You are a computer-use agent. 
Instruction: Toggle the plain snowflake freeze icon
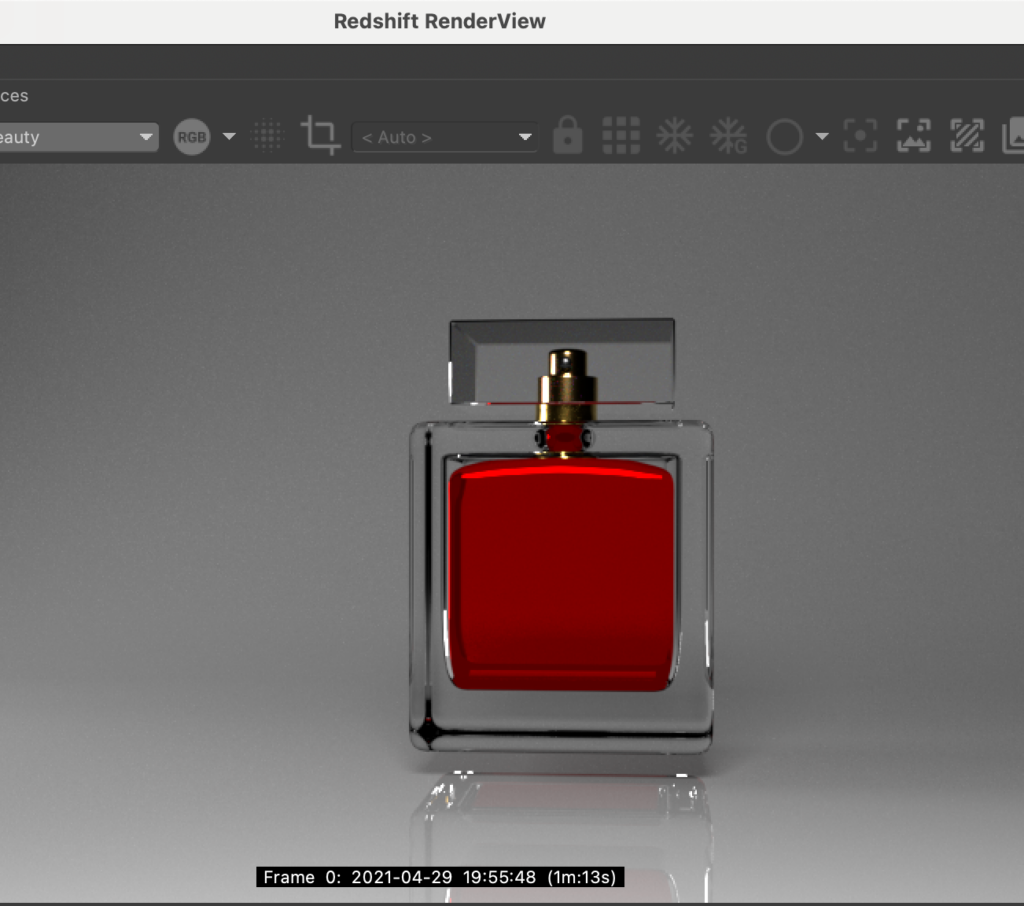pos(674,136)
